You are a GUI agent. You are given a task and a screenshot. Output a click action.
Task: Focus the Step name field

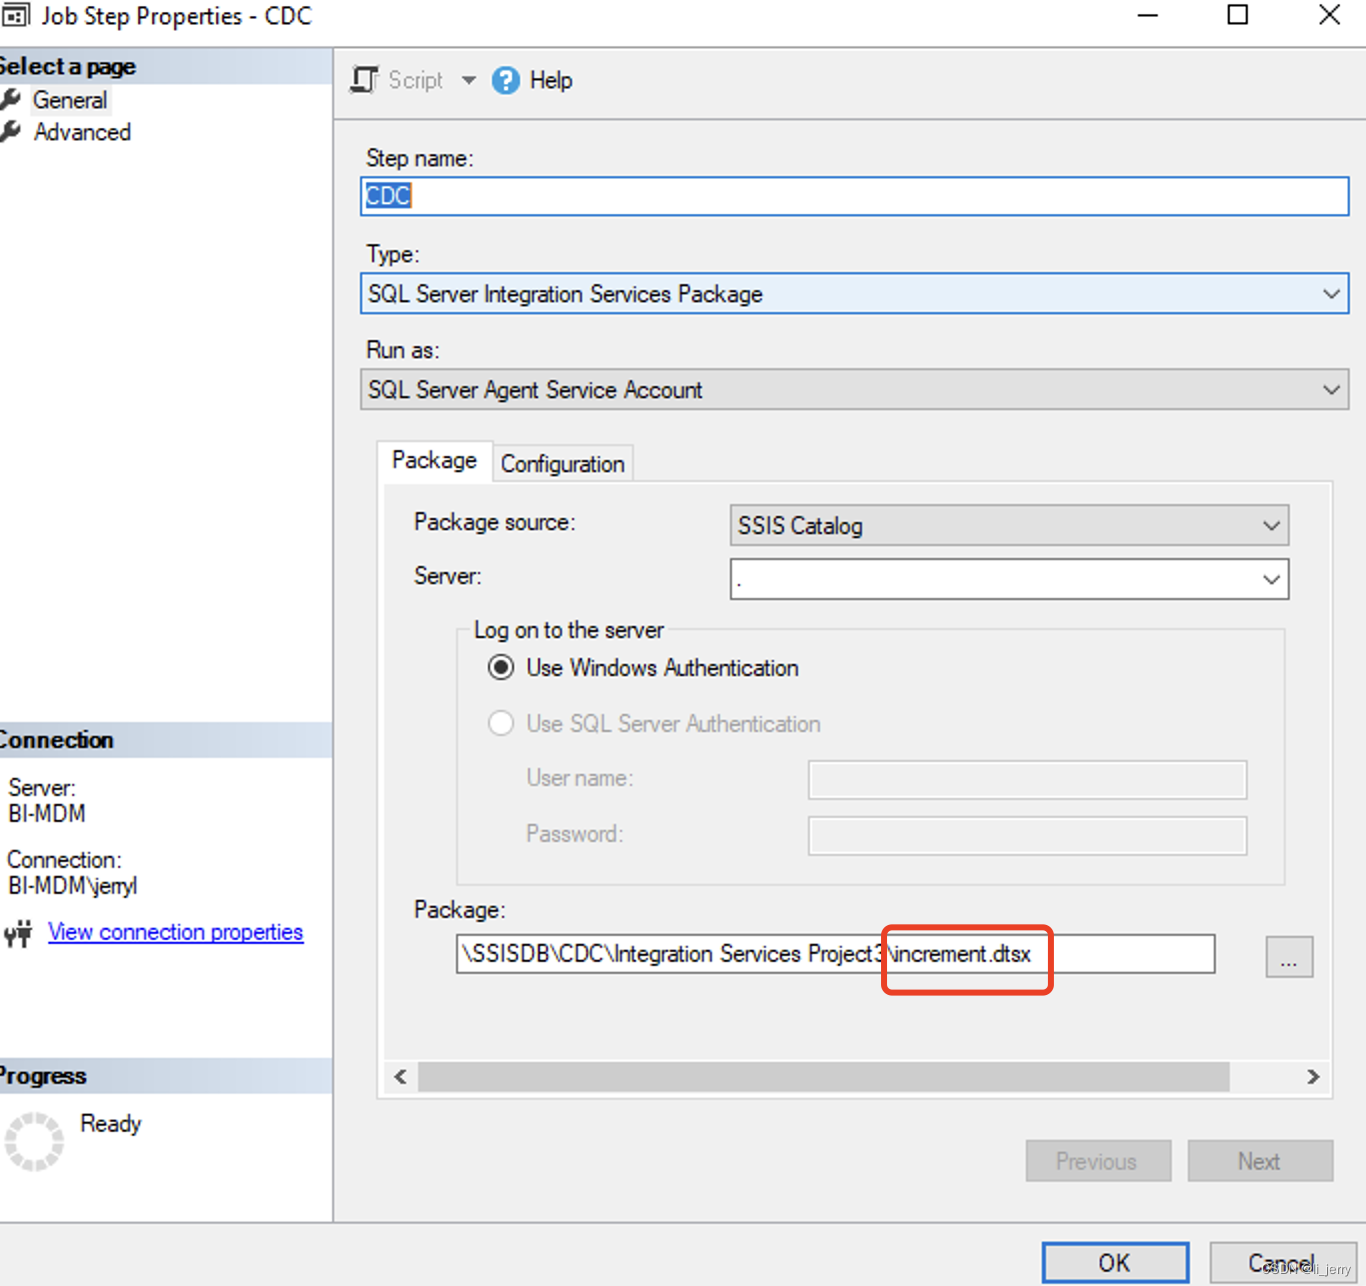click(854, 196)
